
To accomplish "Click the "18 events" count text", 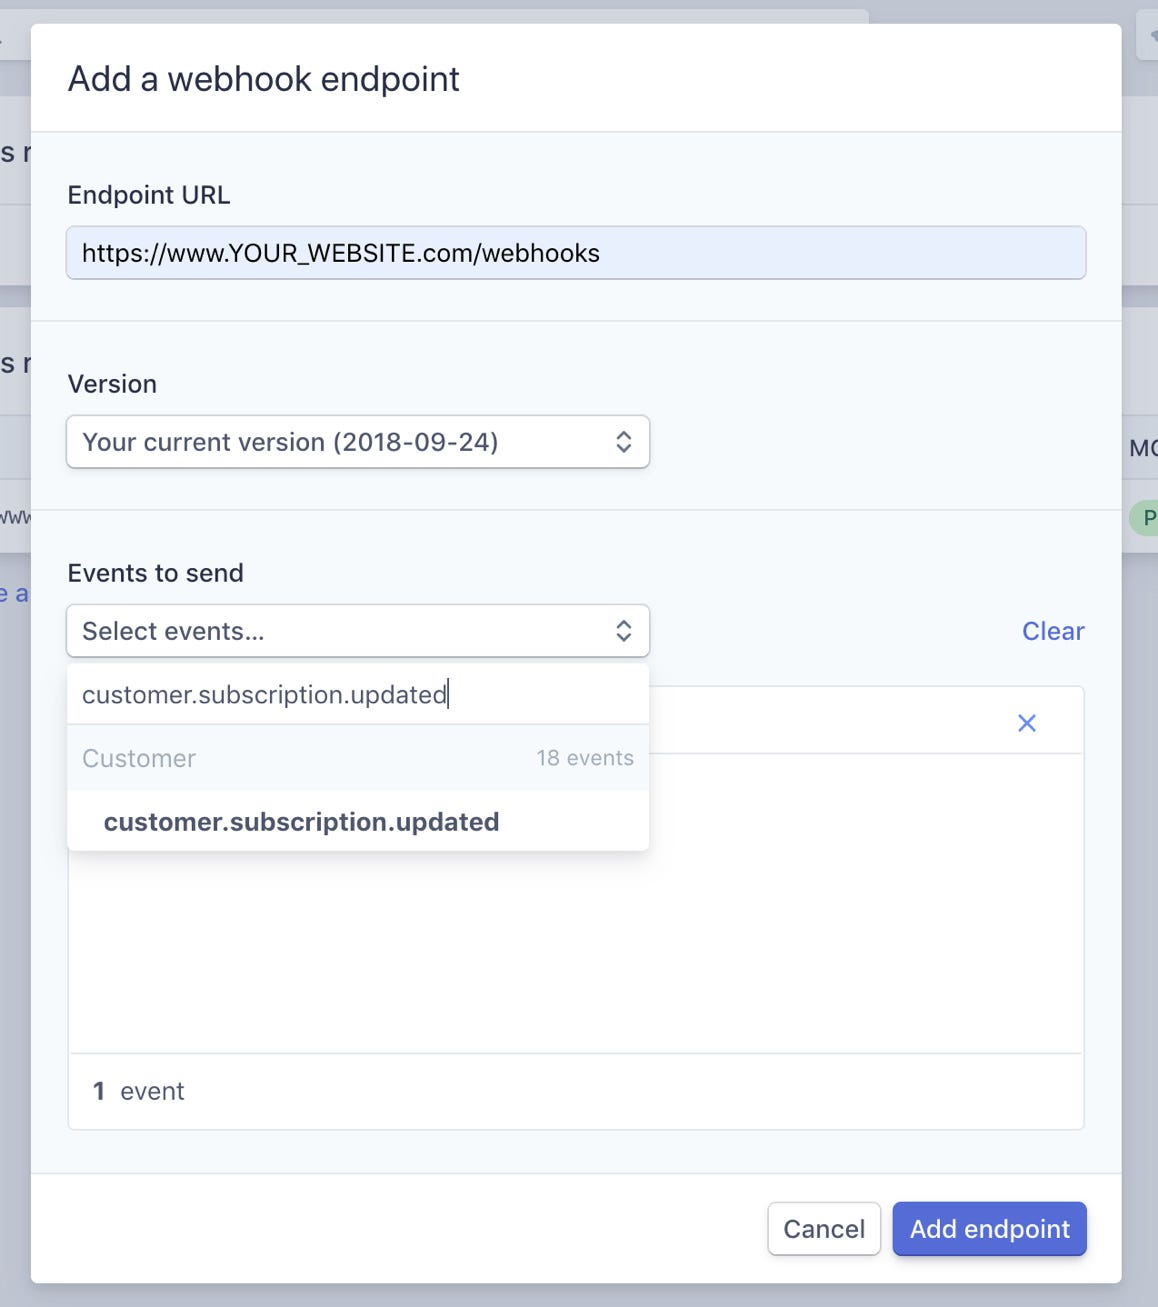I will click(585, 758).
